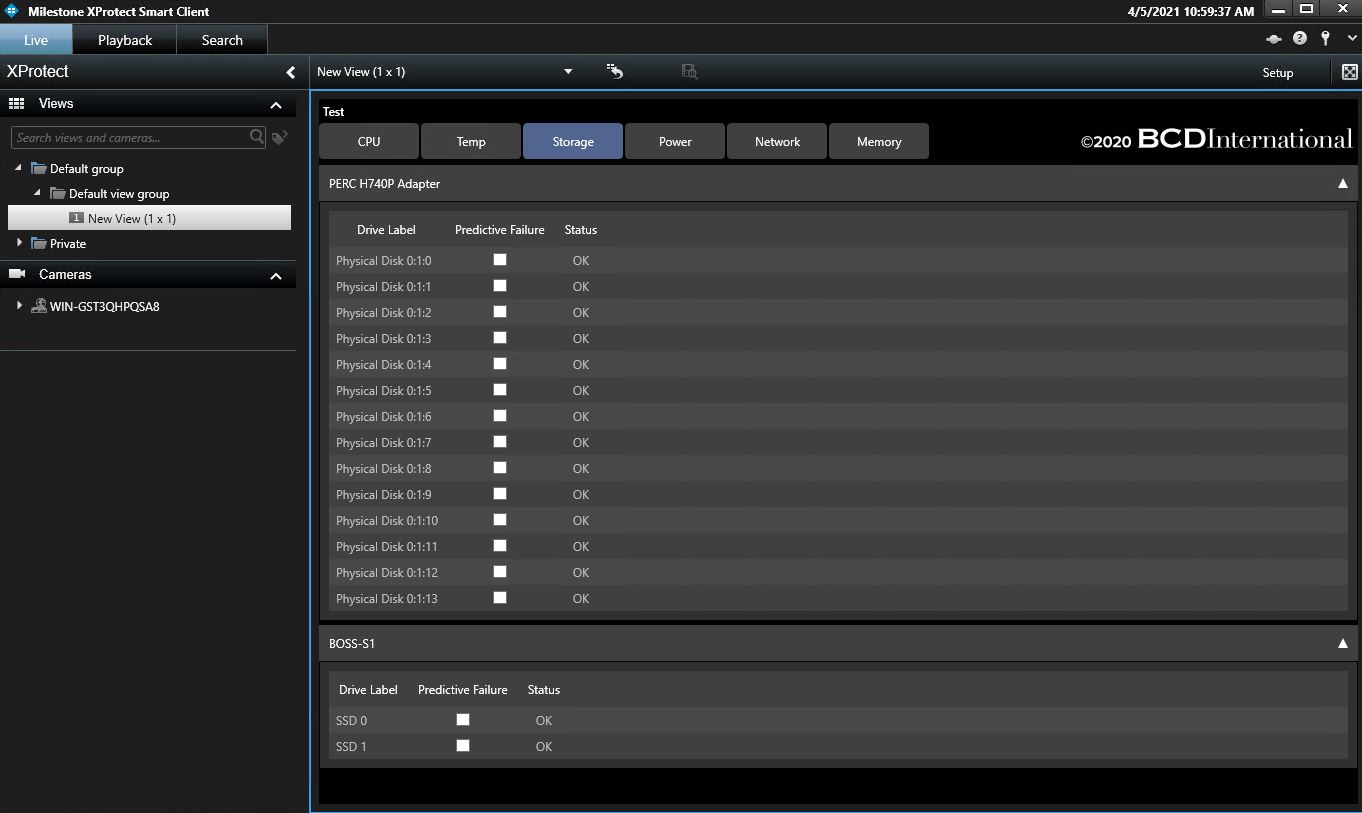Click the disabled search icon beside reload
Viewport: 1362px width, 813px height.
point(689,72)
